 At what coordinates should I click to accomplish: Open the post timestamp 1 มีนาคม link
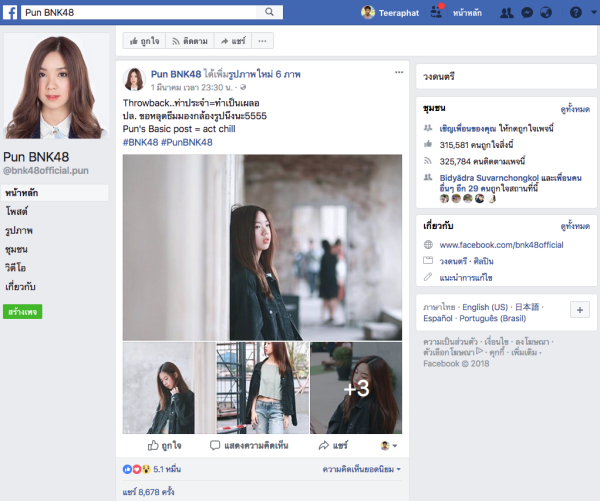192,88
